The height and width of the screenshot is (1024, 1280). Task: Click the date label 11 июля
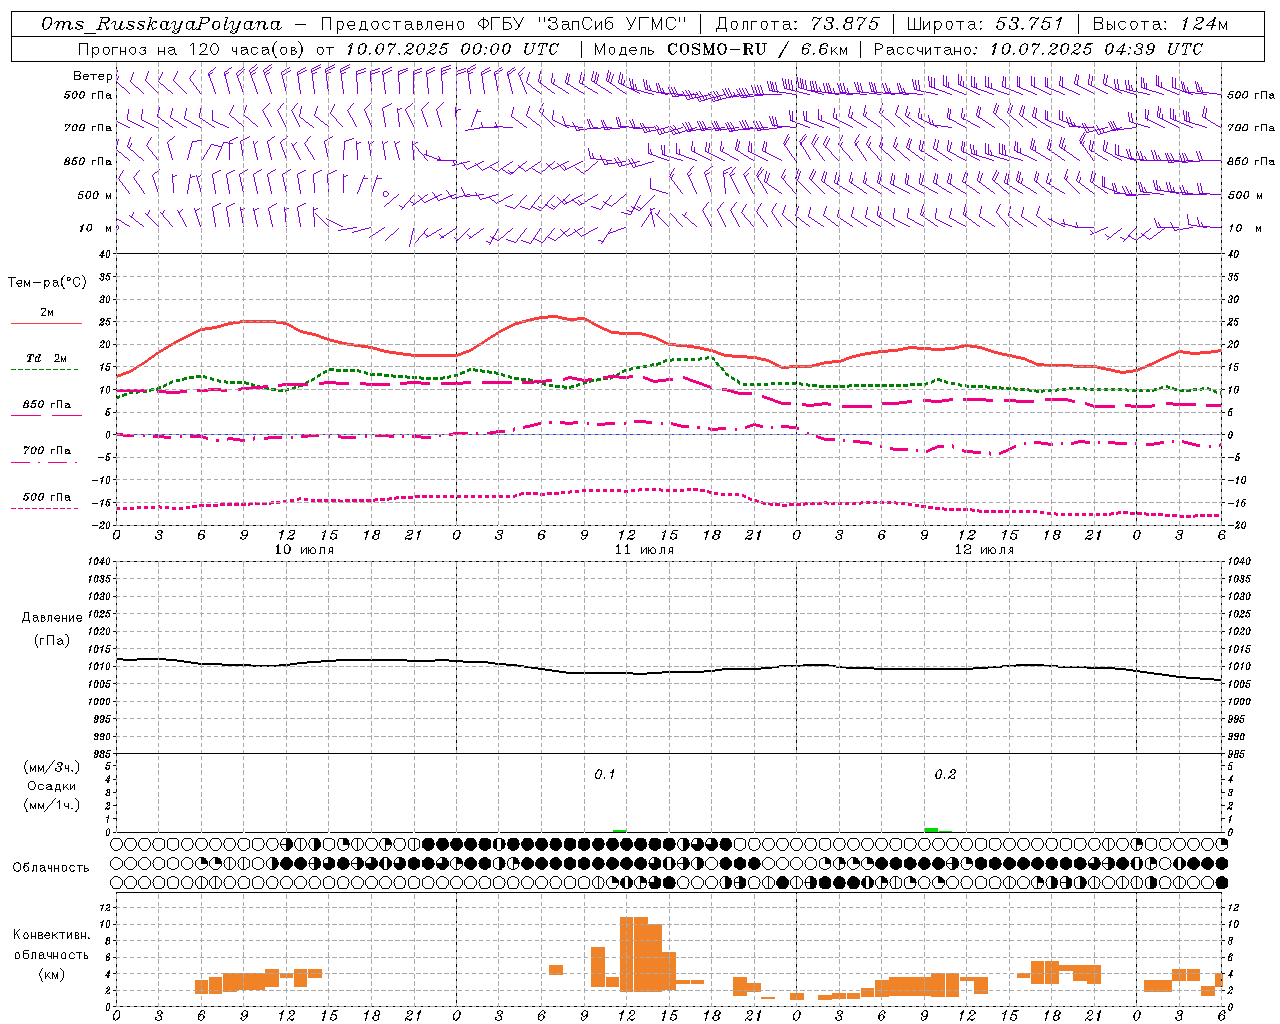(x=644, y=550)
